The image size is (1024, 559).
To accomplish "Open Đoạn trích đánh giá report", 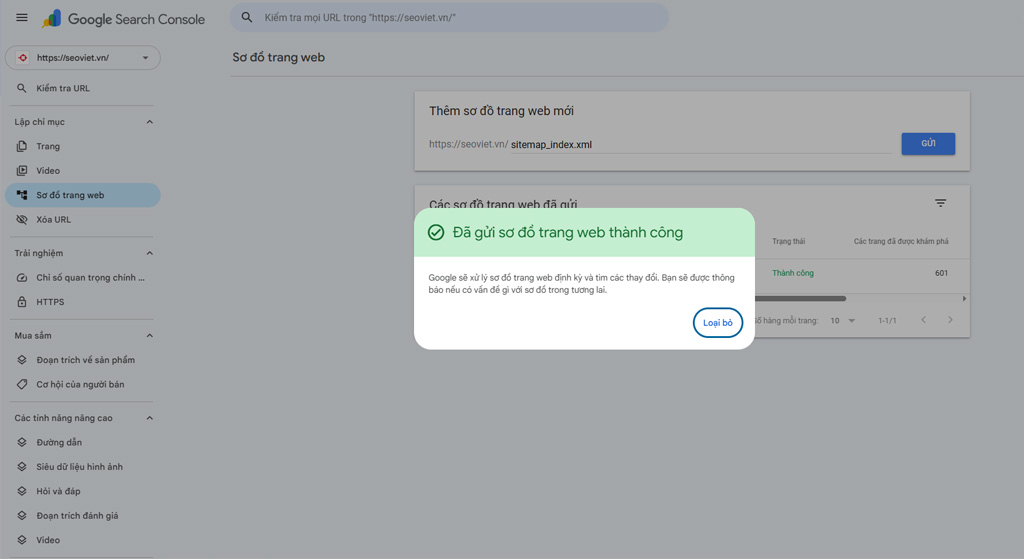I will click(x=83, y=515).
